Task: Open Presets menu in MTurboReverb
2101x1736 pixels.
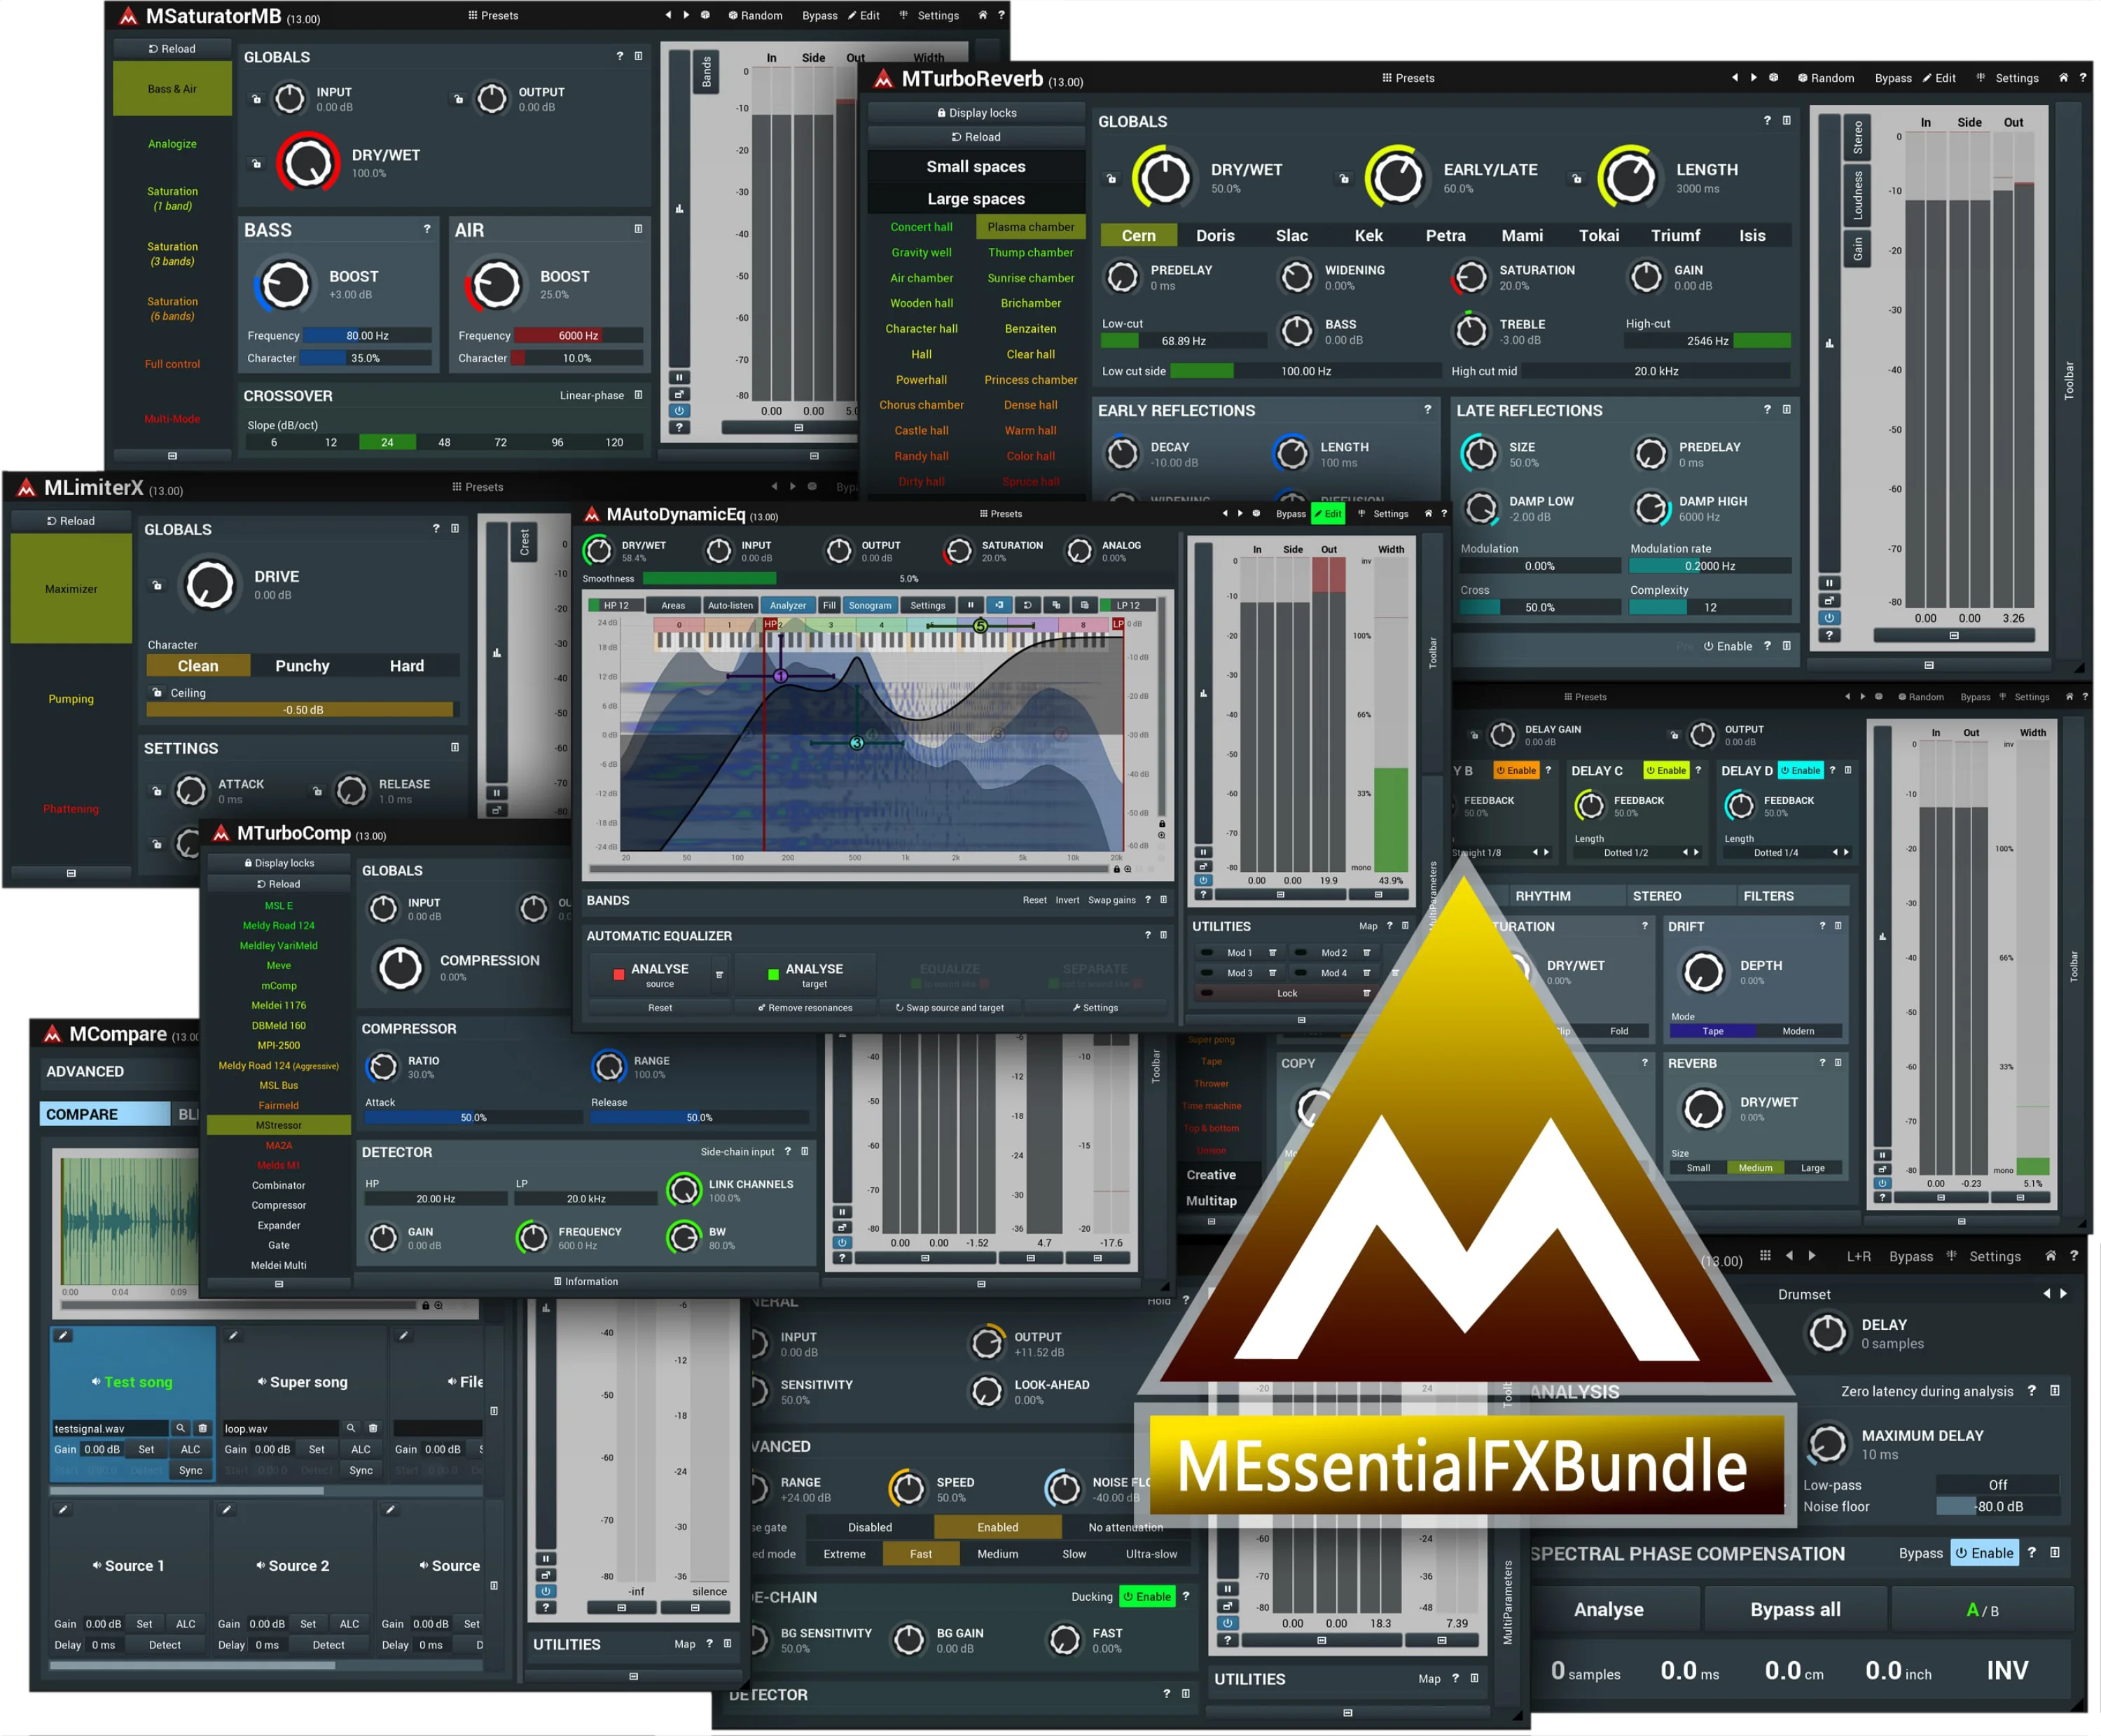Action: point(1408,77)
